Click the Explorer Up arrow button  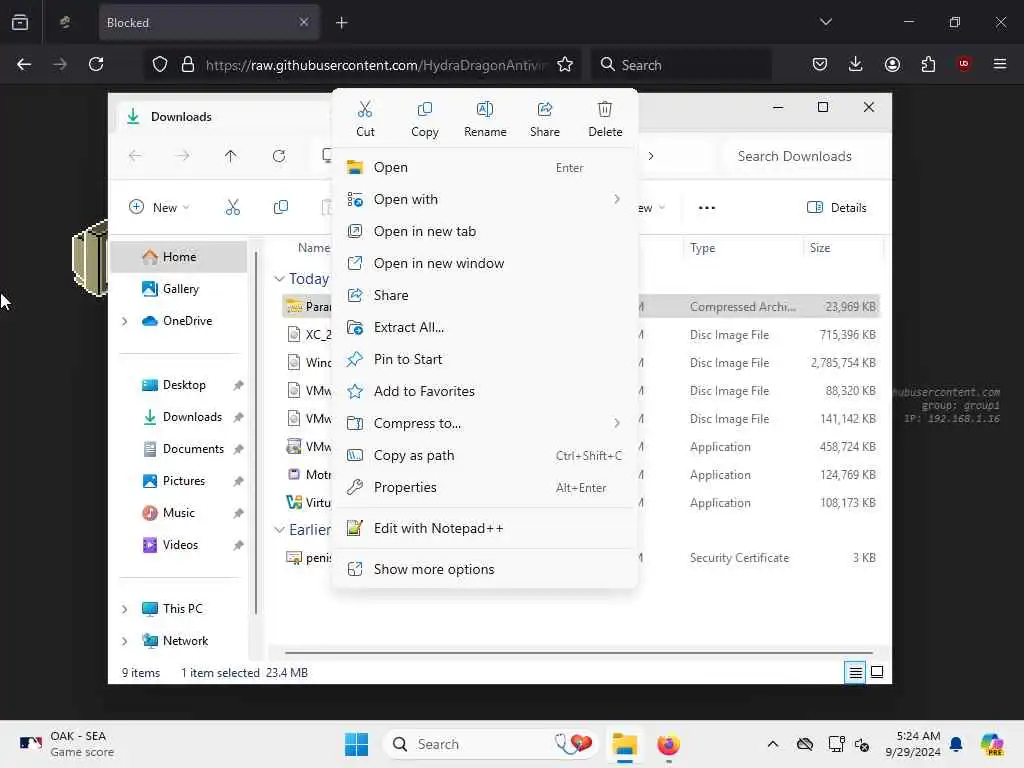coord(231,156)
